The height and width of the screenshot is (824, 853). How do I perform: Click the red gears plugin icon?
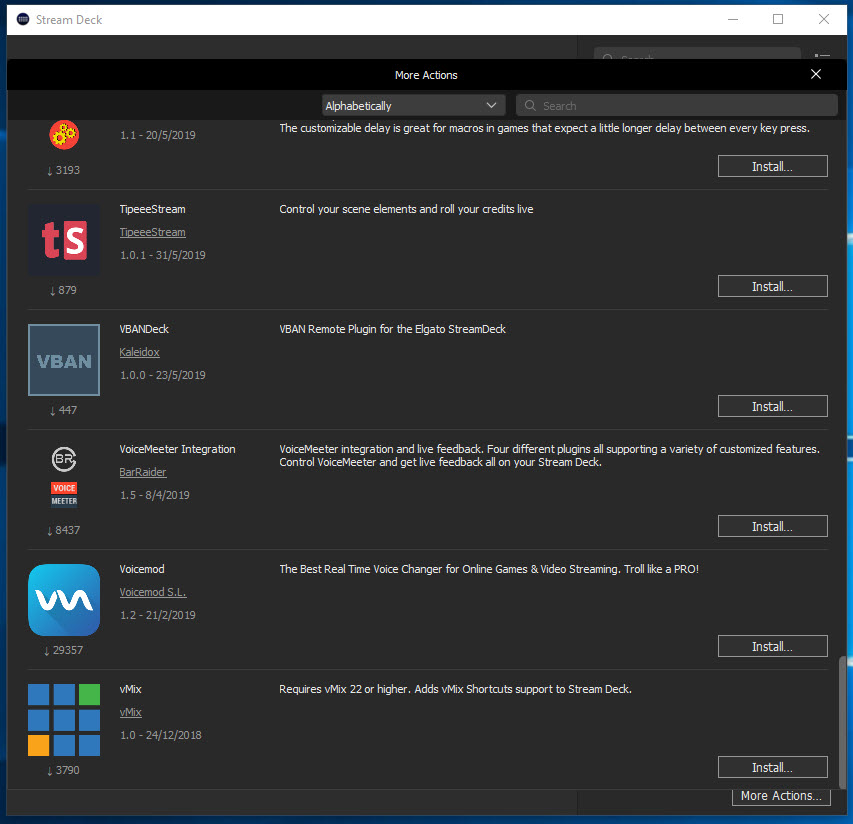[x=64, y=134]
